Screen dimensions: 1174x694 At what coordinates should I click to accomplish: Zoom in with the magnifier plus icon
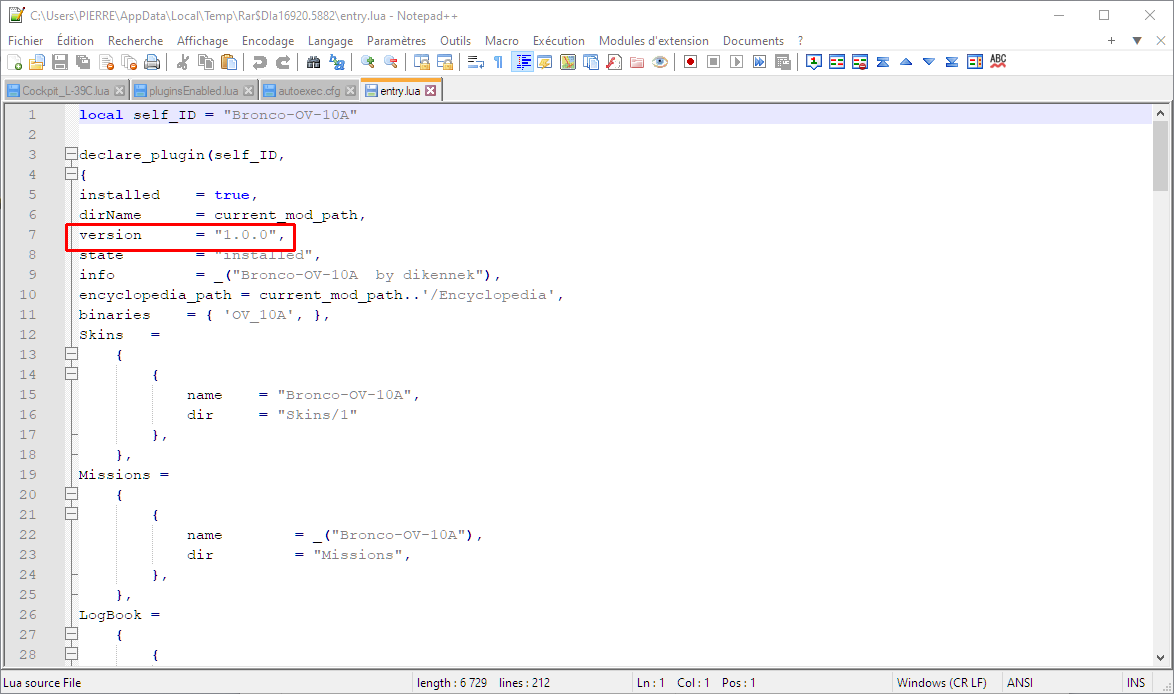pyautogui.click(x=368, y=62)
